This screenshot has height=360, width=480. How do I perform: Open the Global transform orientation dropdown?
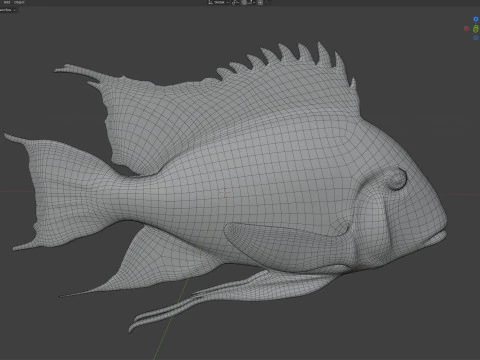(x=219, y=2)
